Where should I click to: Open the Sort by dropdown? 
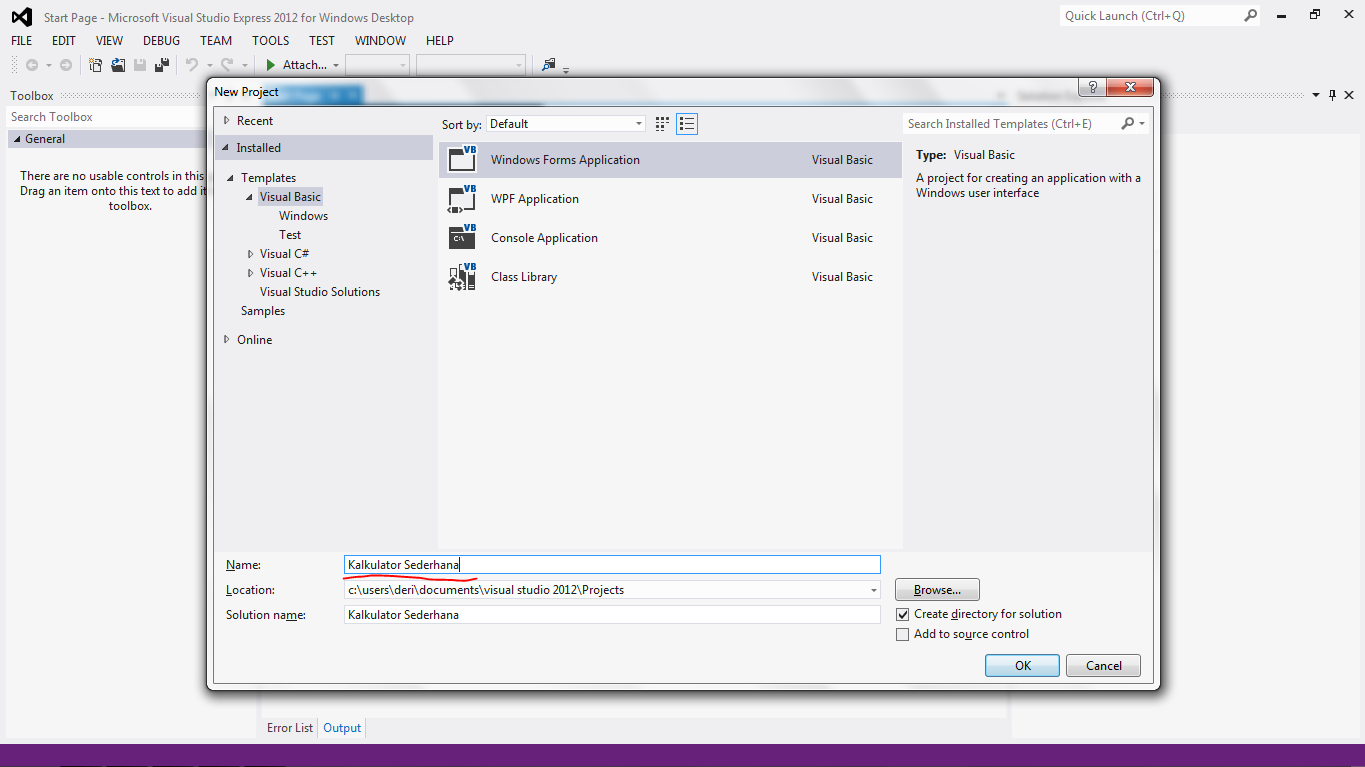coord(638,123)
